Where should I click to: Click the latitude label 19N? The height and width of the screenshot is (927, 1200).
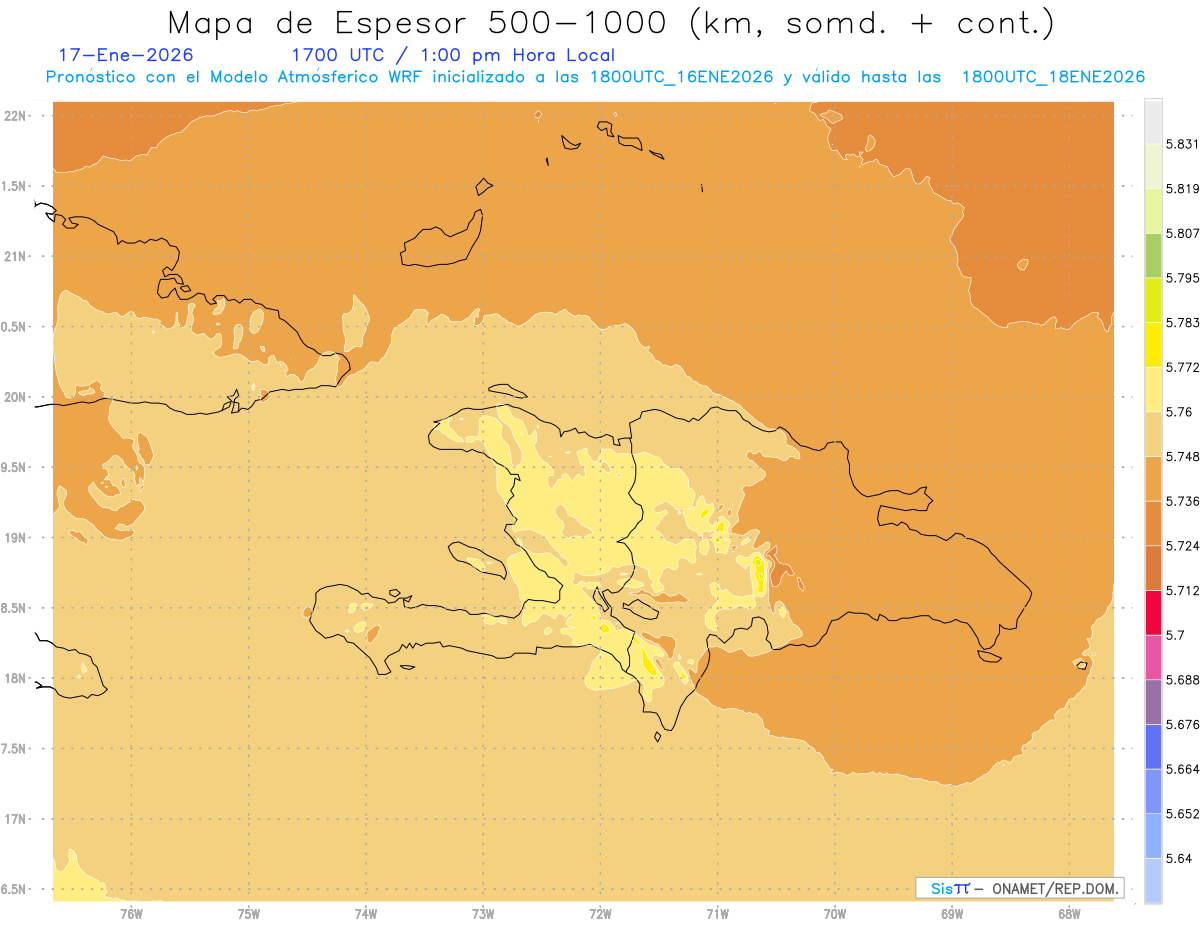(16, 538)
